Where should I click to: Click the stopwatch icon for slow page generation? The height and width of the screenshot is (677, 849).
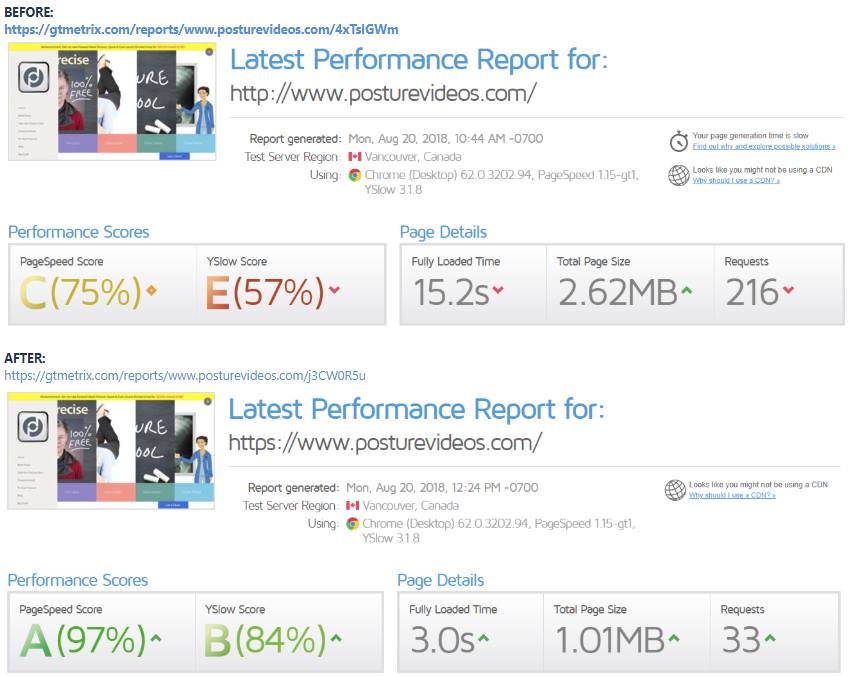click(x=678, y=141)
